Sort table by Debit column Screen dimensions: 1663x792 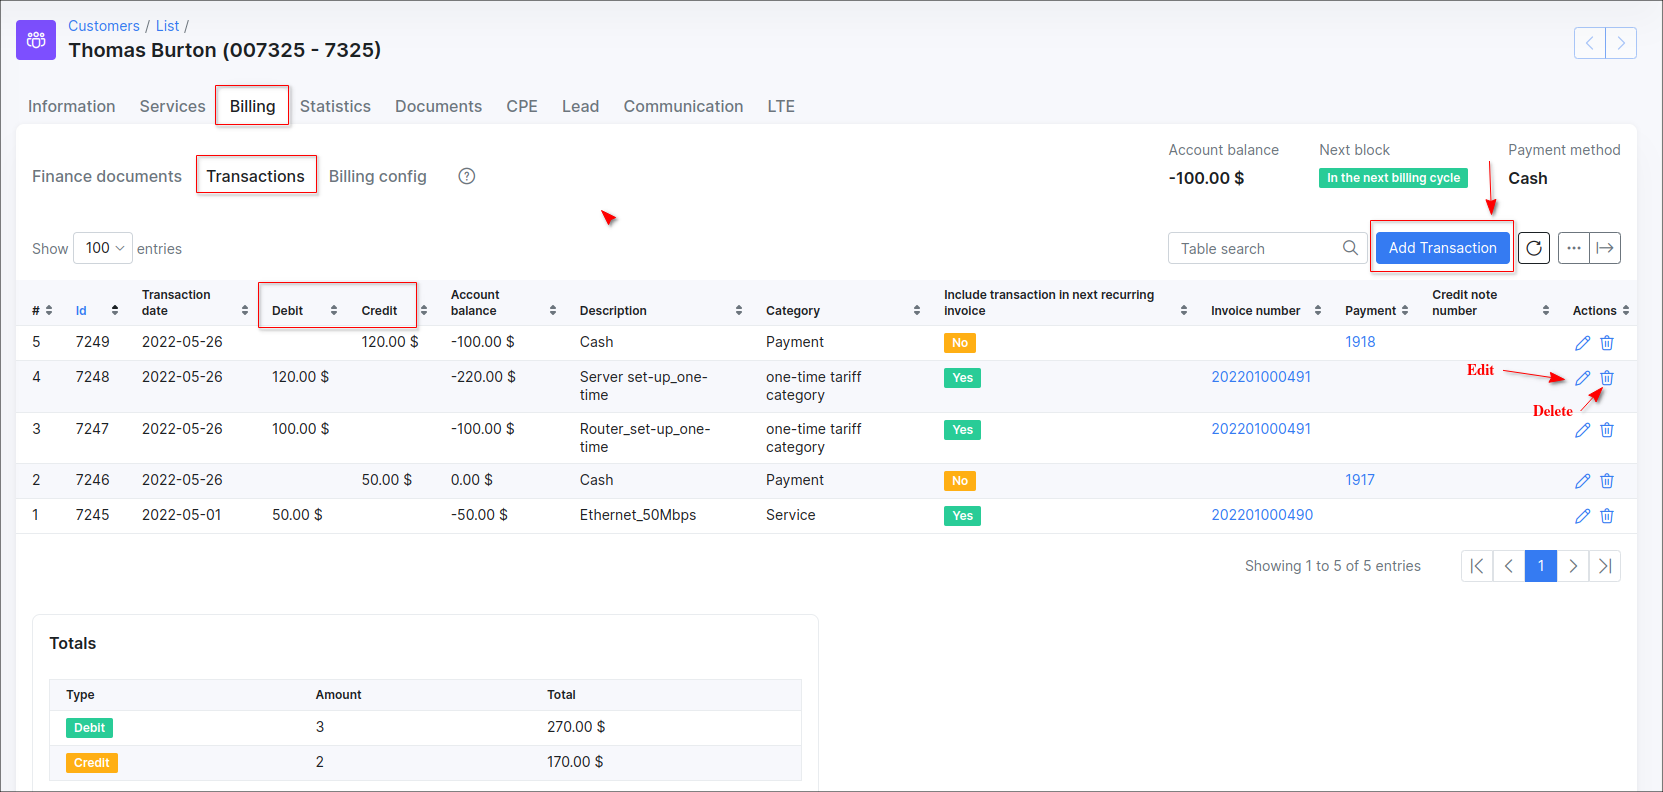[288, 310]
